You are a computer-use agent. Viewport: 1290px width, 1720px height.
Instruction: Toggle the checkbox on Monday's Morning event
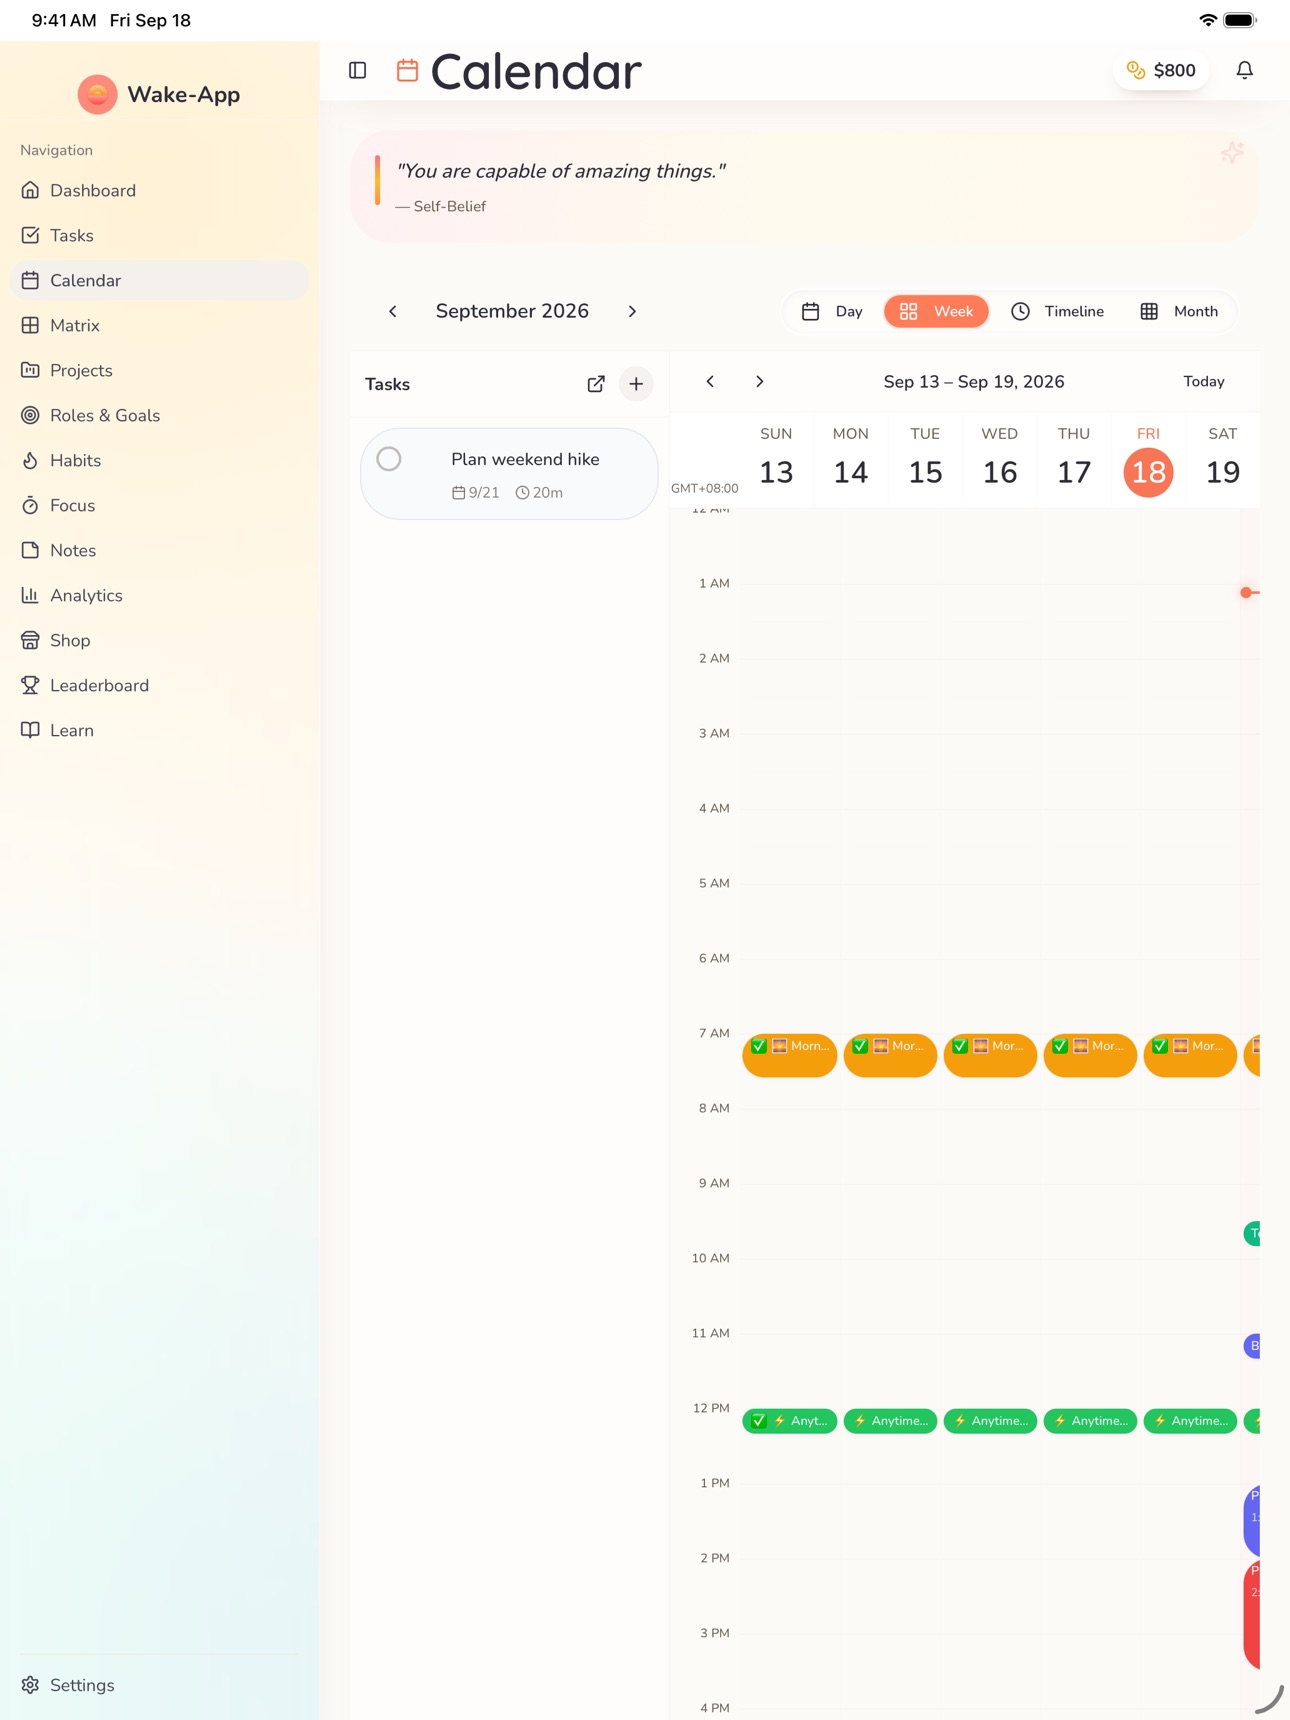pyautogui.click(x=860, y=1046)
